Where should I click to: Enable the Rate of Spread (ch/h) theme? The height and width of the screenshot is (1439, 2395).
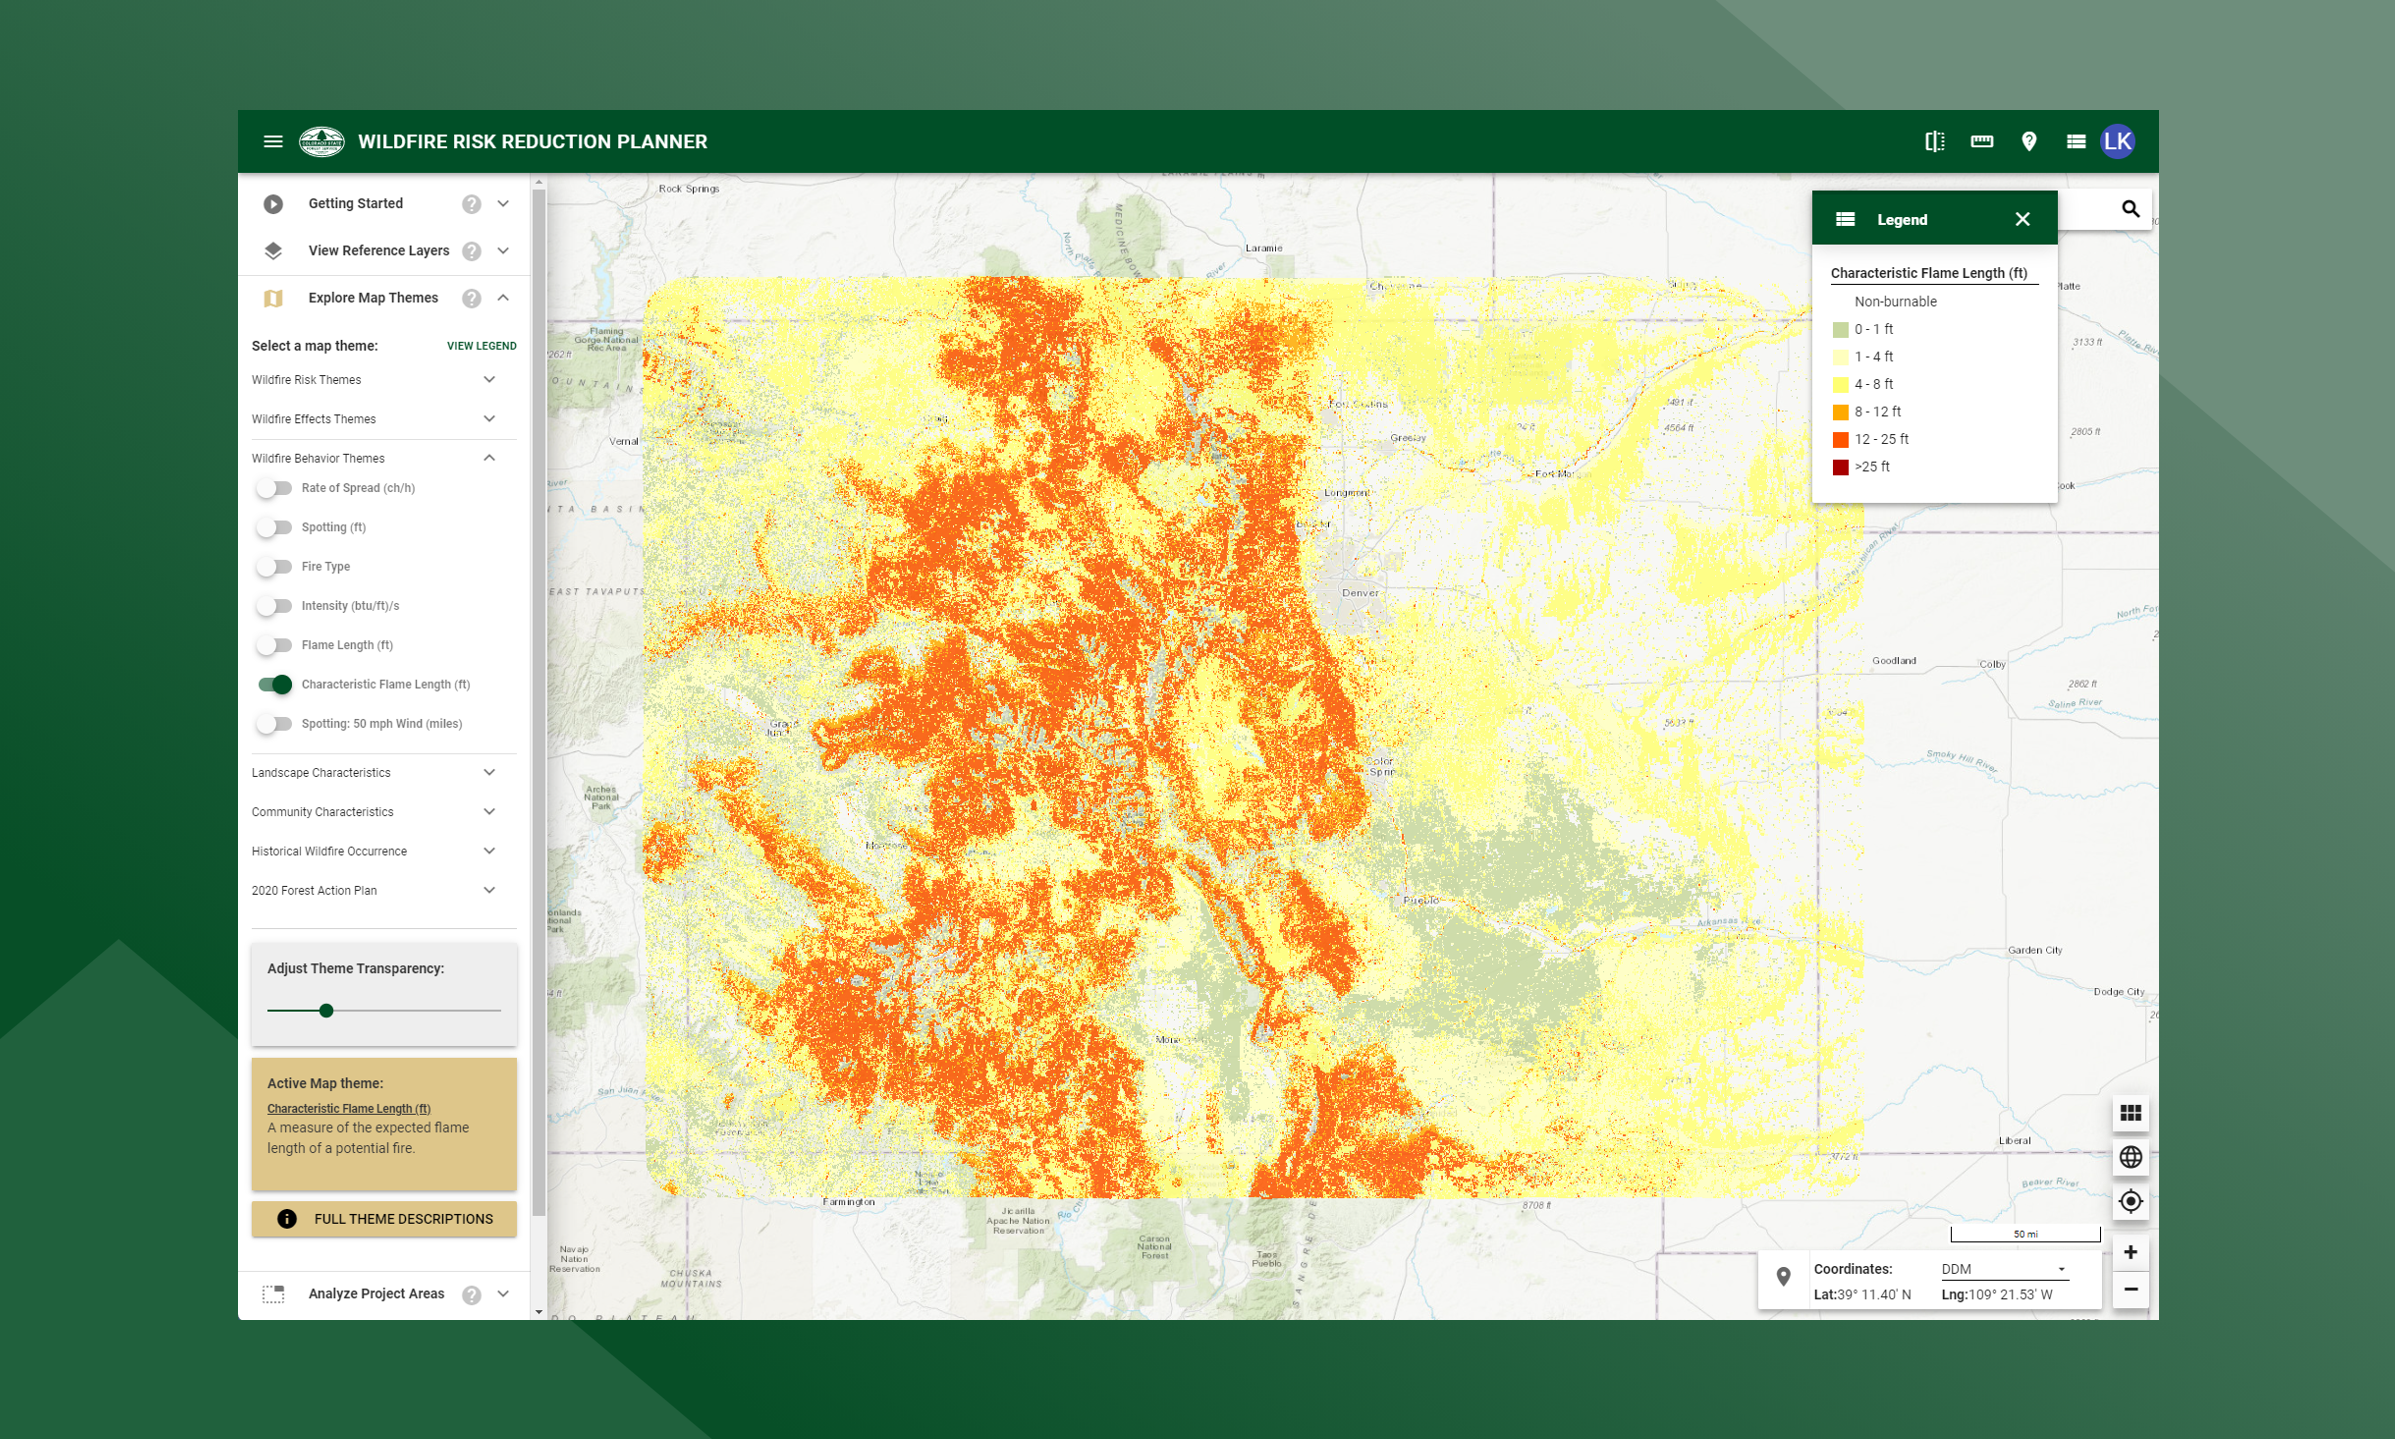click(x=274, y=488)
